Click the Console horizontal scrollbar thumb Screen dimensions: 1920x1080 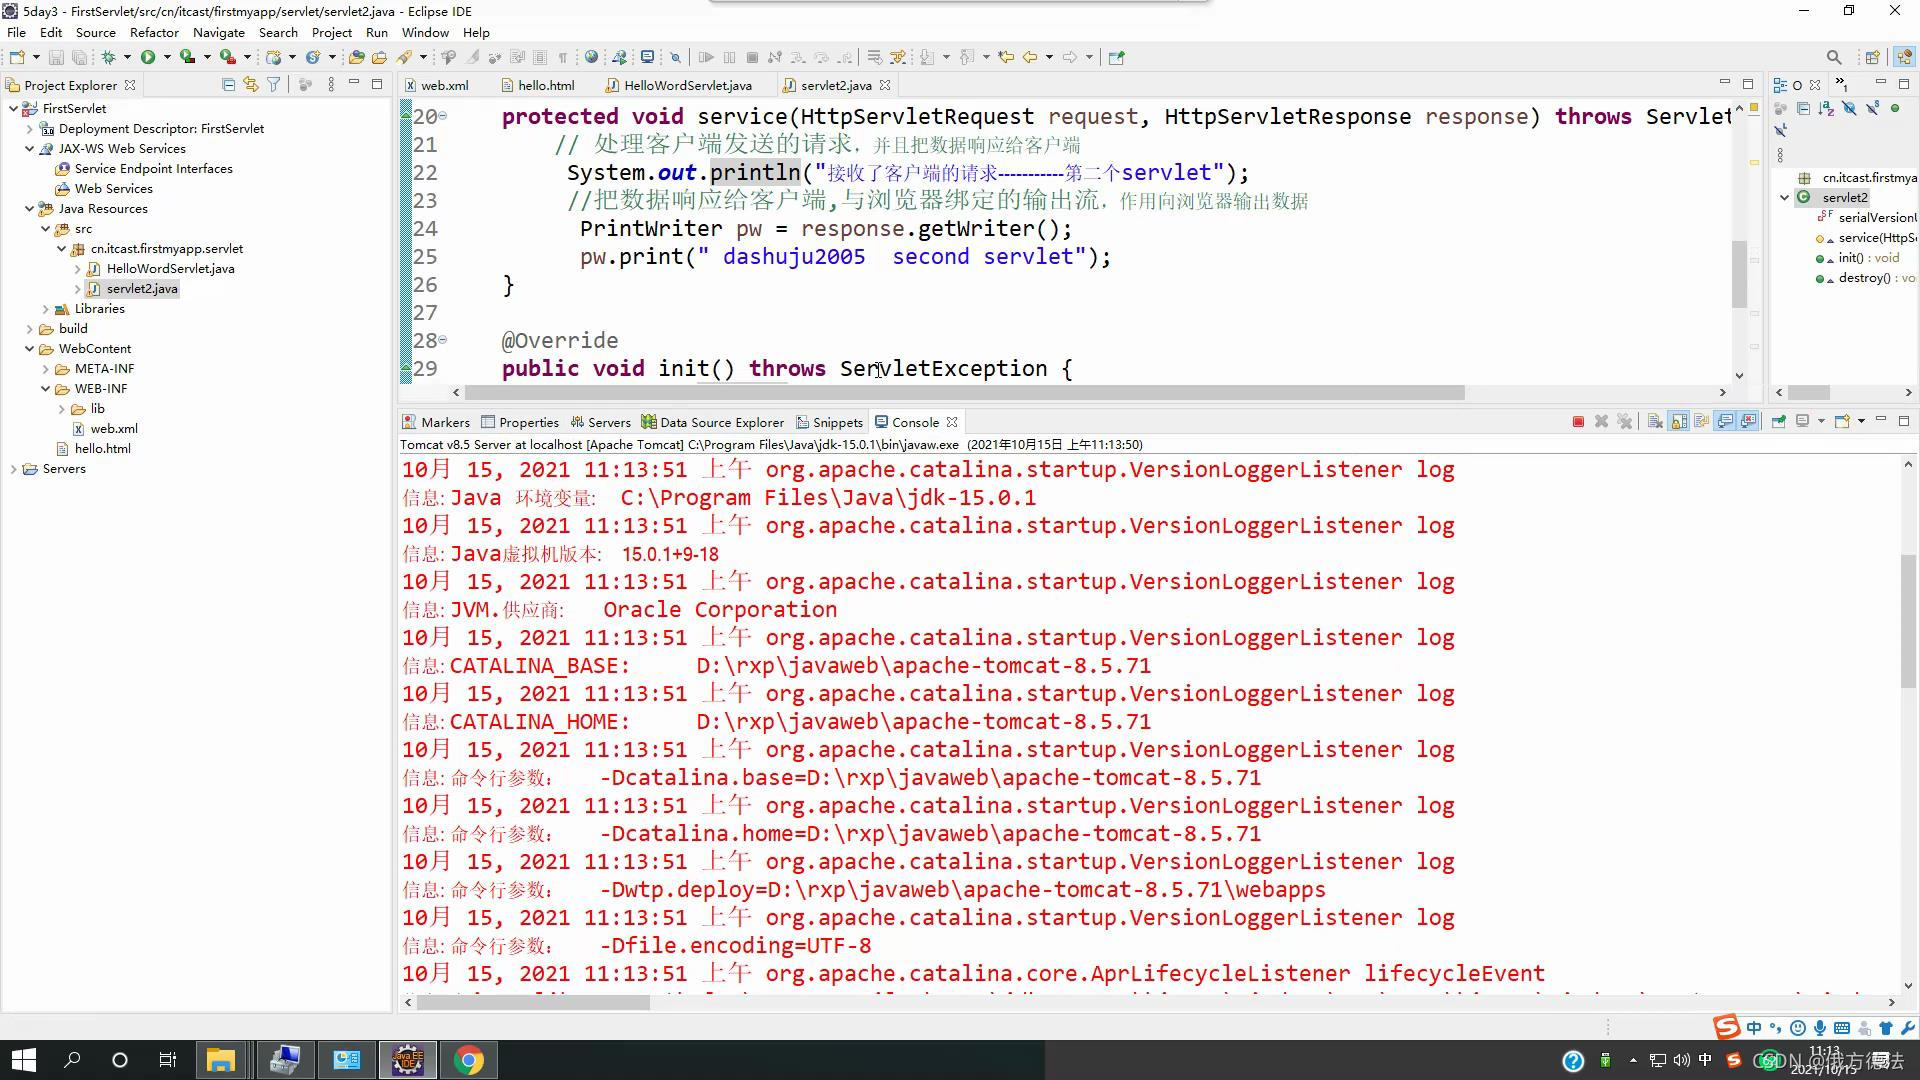pos(533,1002)
